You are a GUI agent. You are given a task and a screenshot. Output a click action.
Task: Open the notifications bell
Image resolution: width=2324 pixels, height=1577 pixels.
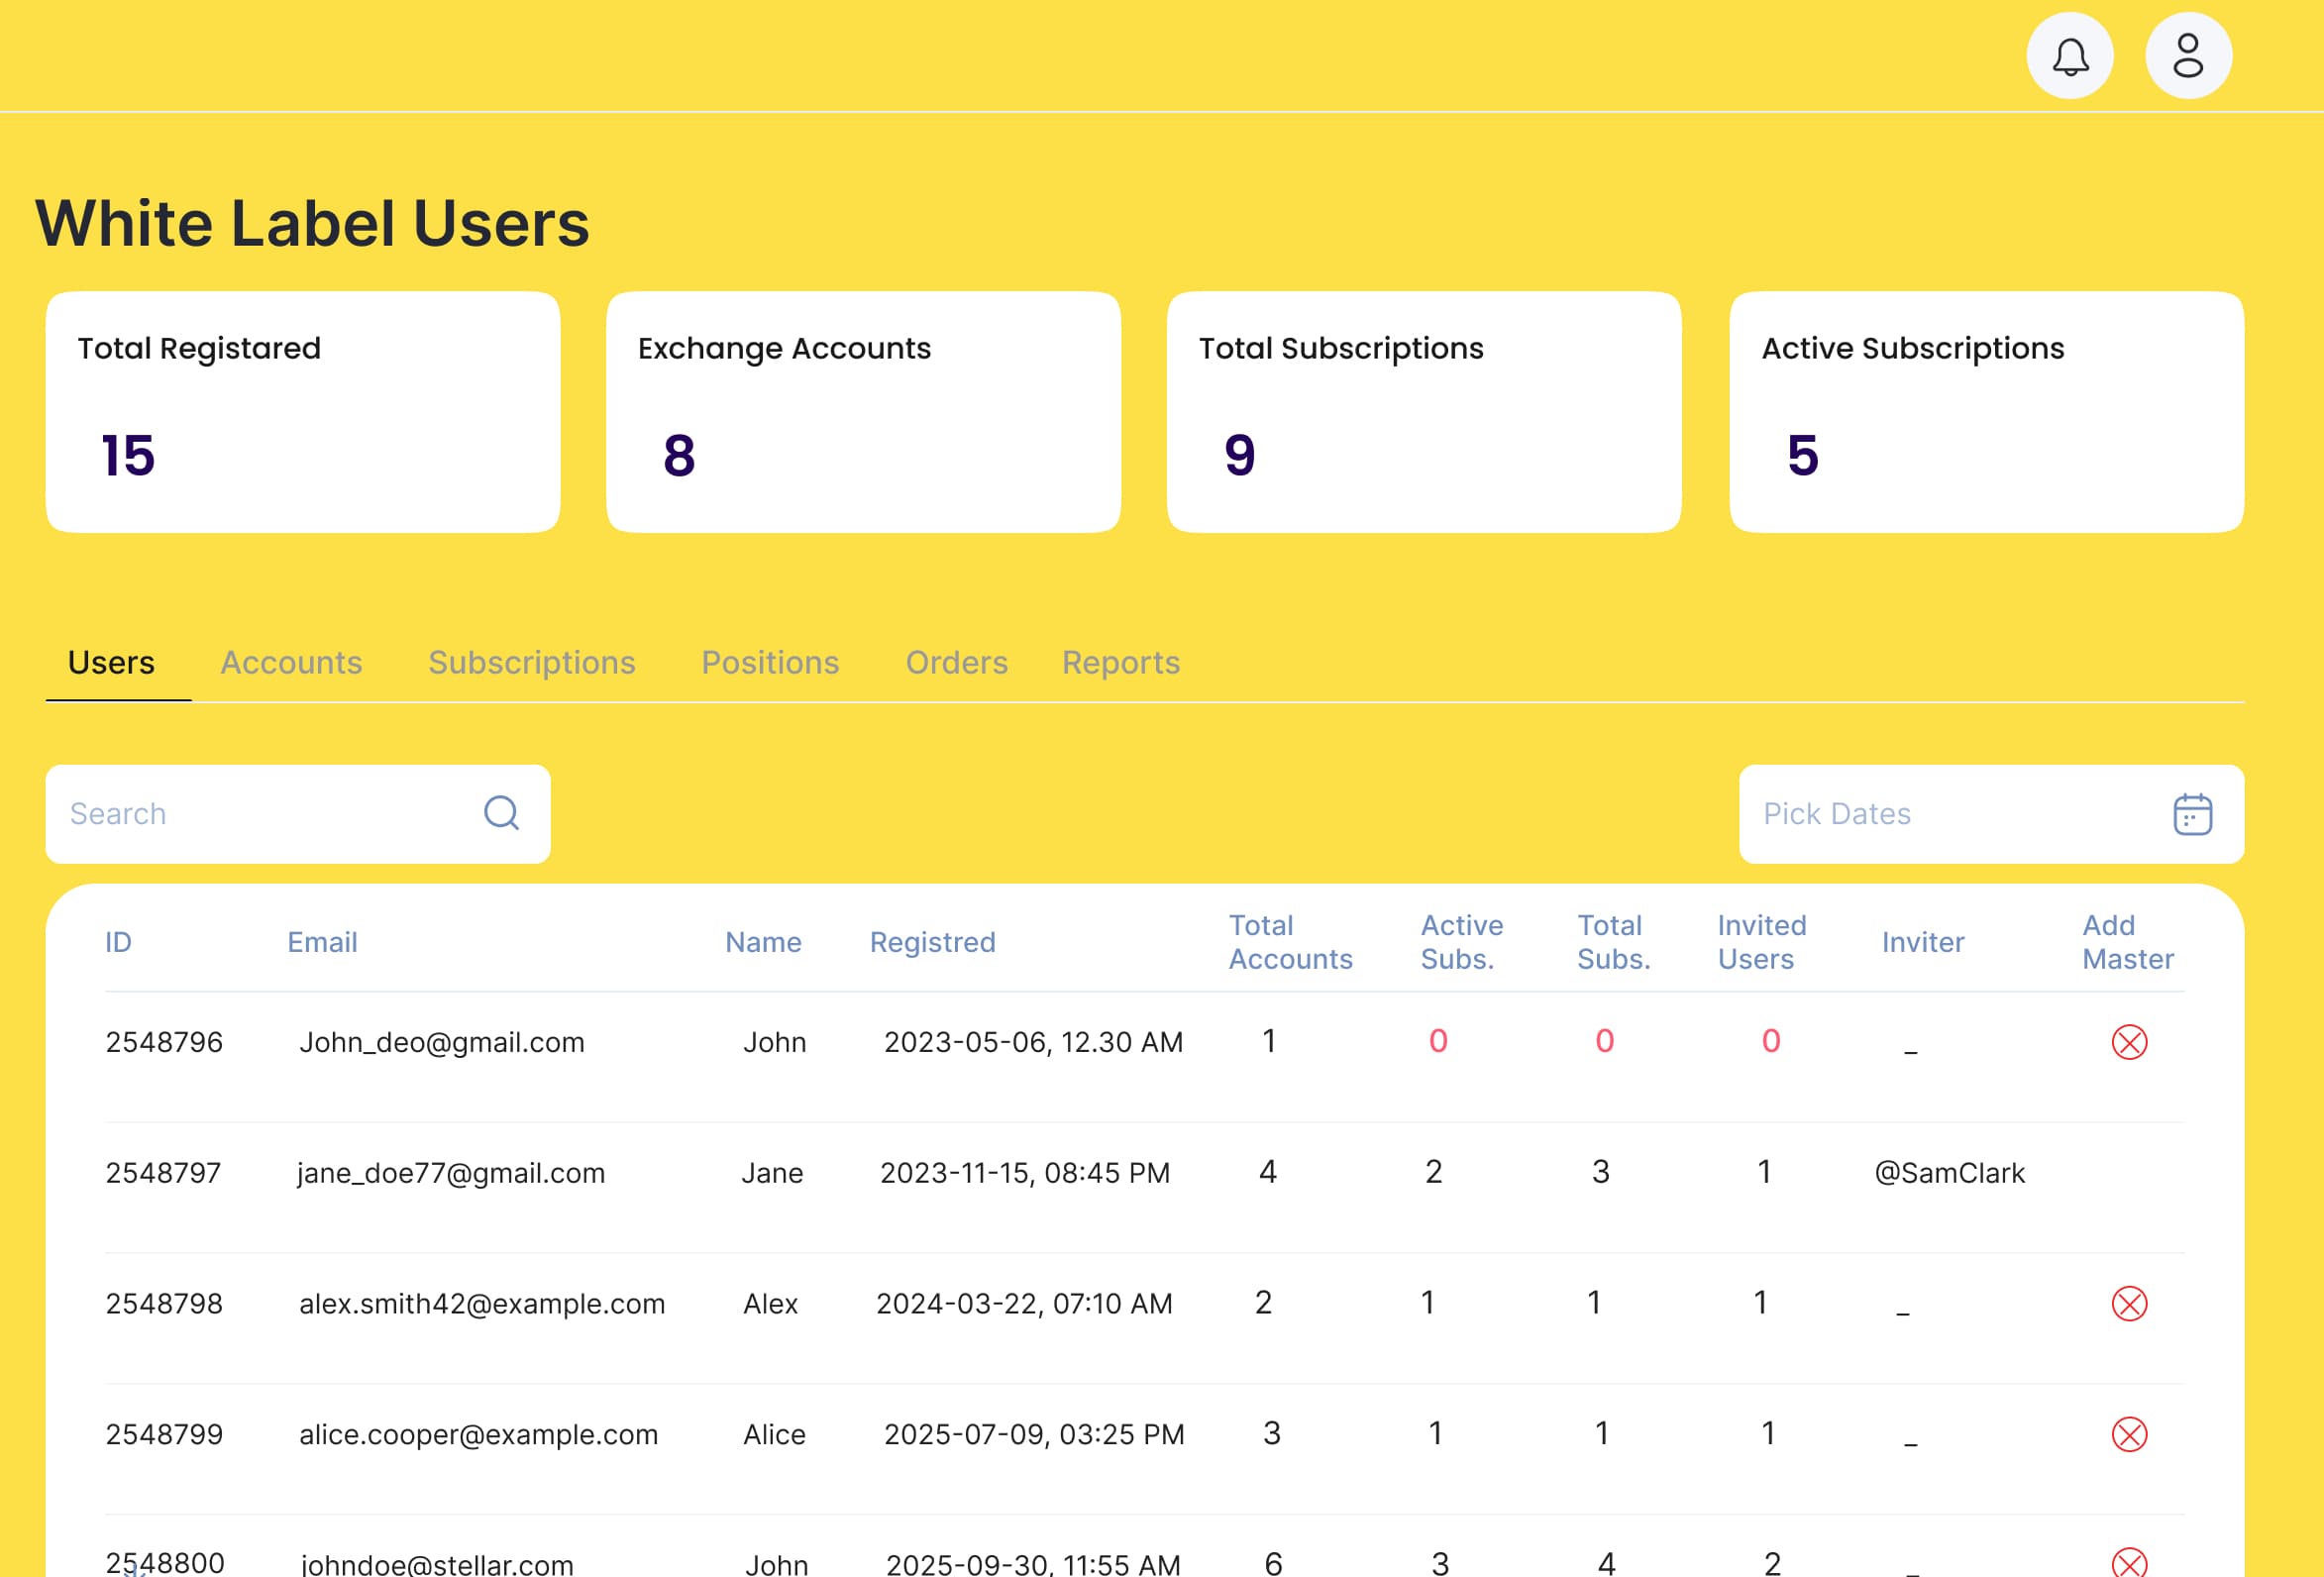coord(2069,56)
